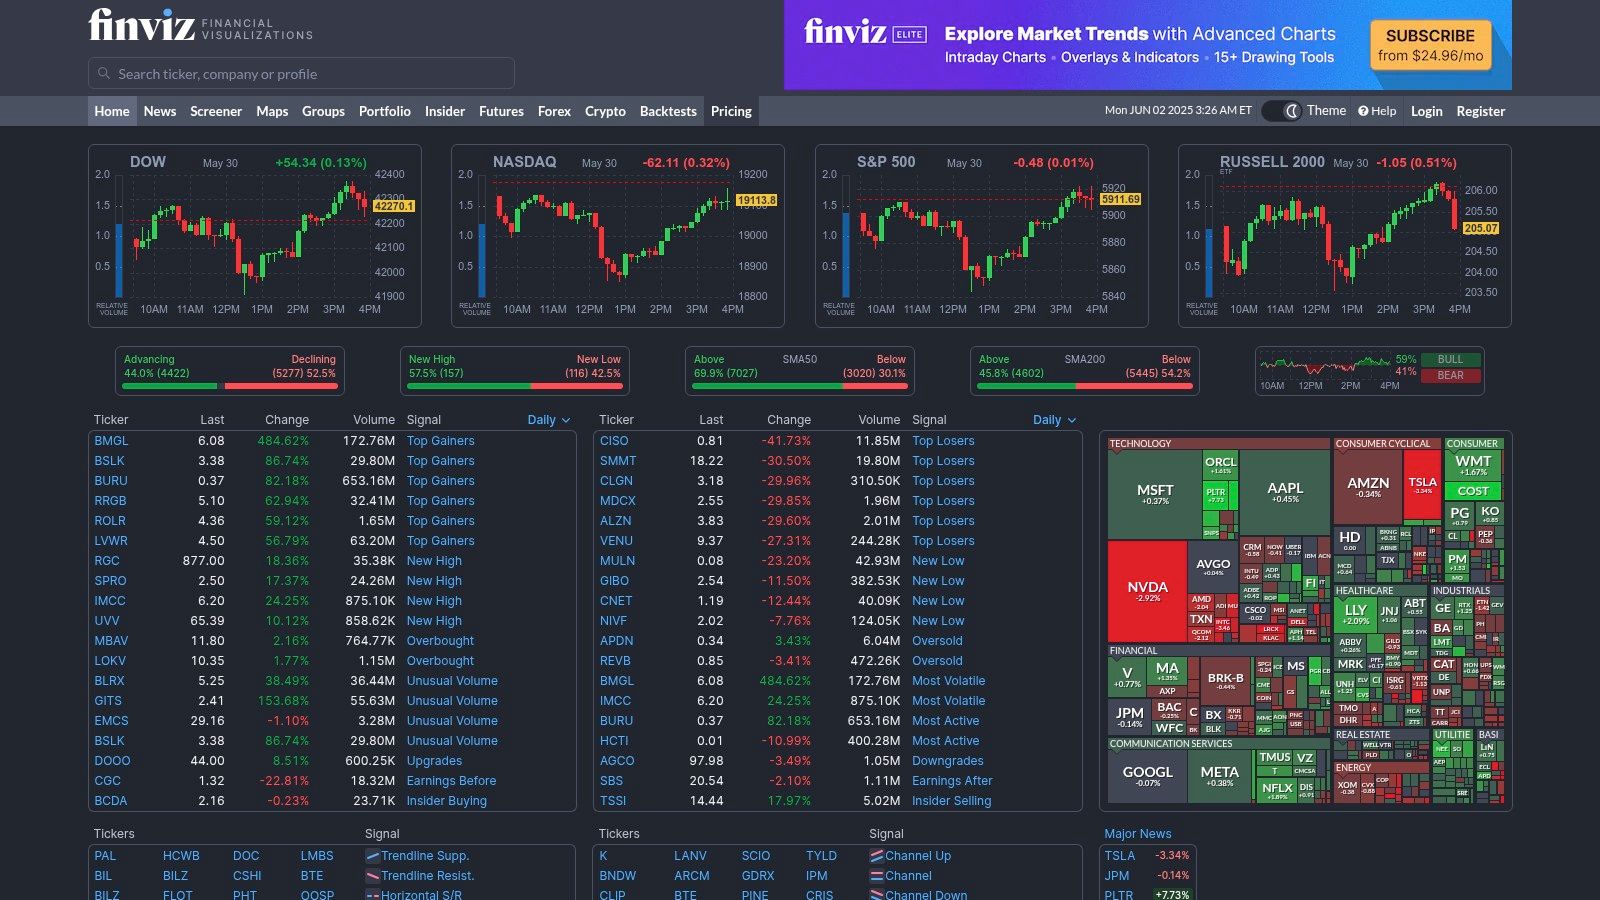Click the SMA50 above/below bar
The width and height of the screenshot is (1600, 900).
[x=800, y=385]
